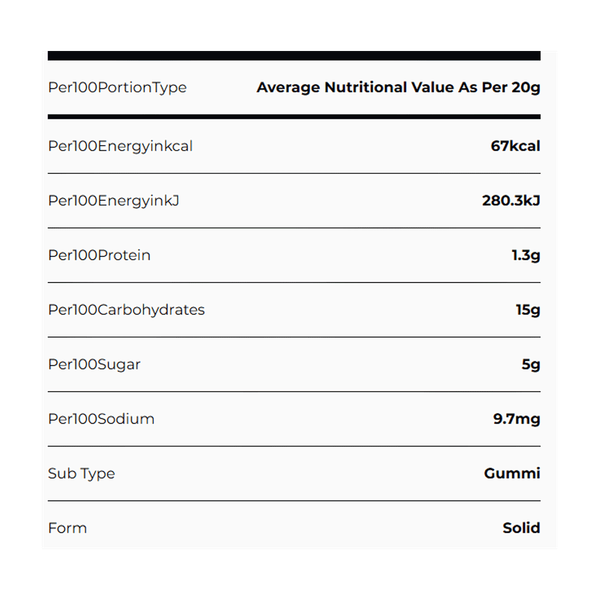Click the Per100Carbohydrates row label

click(x=126, y=310)
